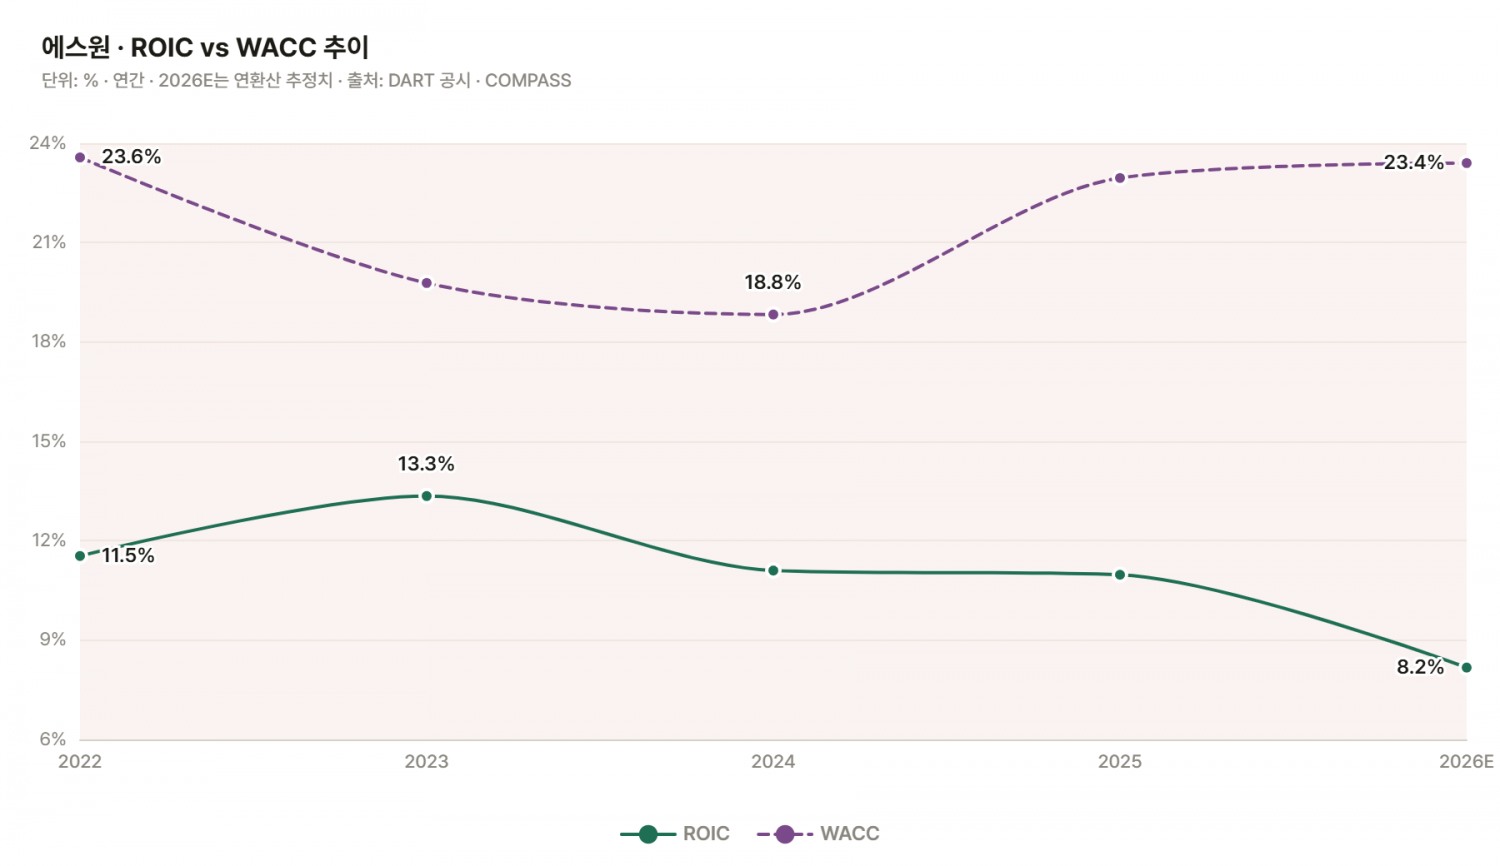This screenshot has width=1500, height=866.
Task: Select the 2026E ROIC point at 8.2%
Action: 1466,668
